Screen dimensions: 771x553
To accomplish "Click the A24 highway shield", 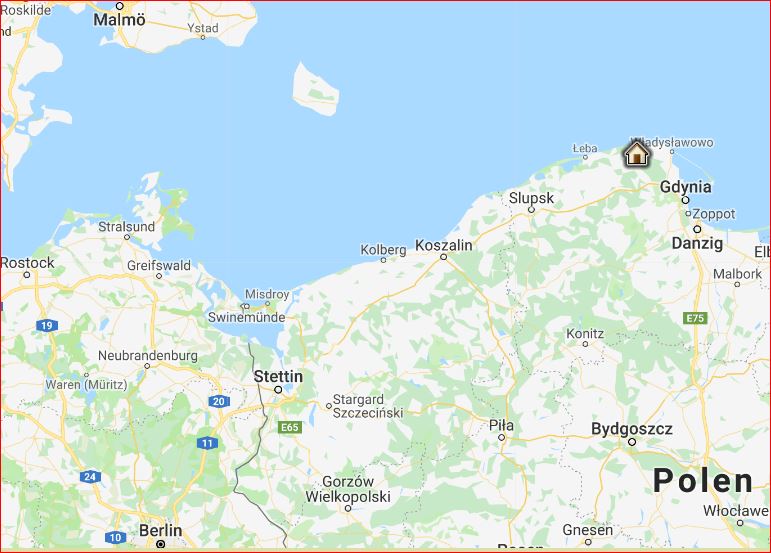I will (x=90, y=476).
